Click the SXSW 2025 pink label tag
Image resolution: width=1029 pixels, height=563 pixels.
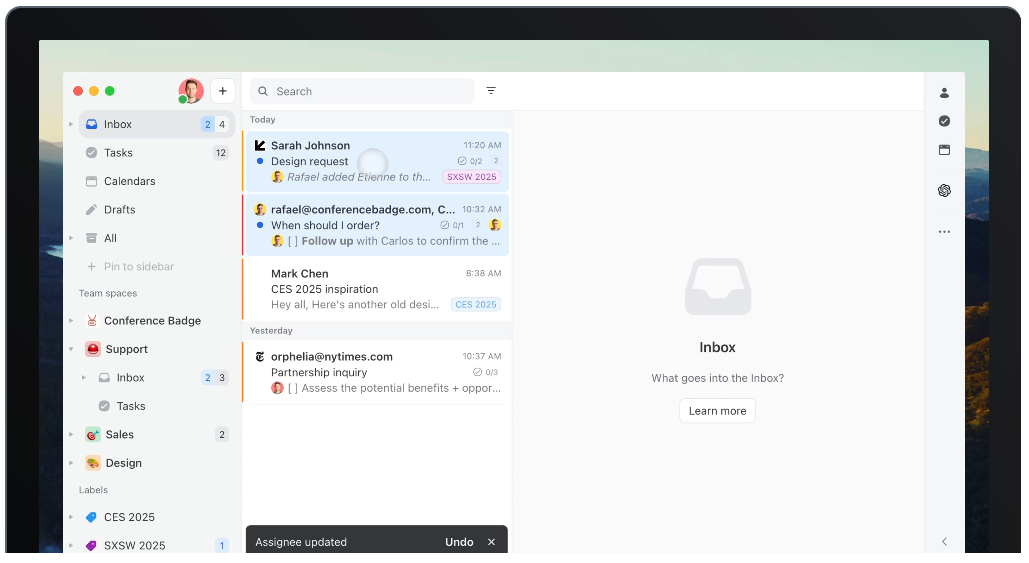(x=471, y=177)
